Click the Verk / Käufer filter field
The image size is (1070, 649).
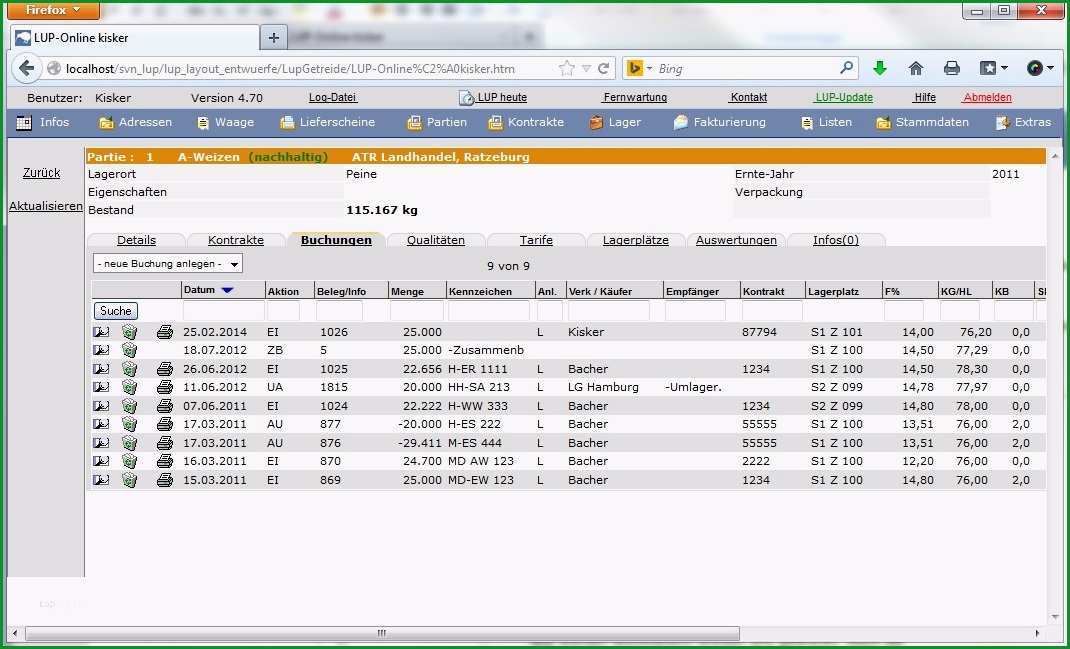[x=609, y=311]
